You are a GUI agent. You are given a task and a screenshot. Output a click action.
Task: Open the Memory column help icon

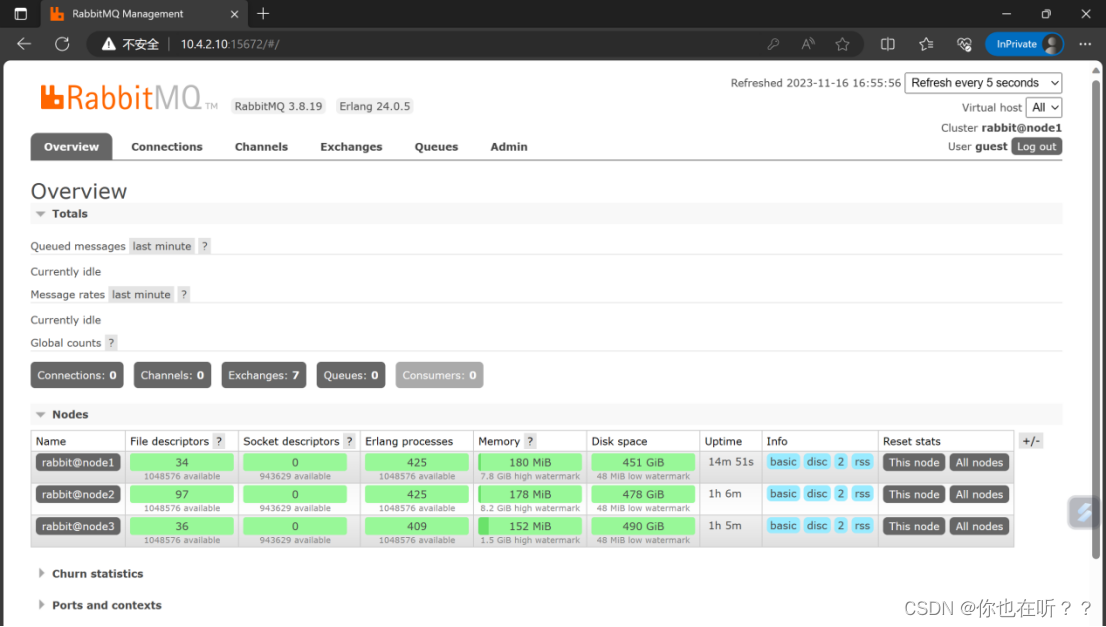point(529,440)
